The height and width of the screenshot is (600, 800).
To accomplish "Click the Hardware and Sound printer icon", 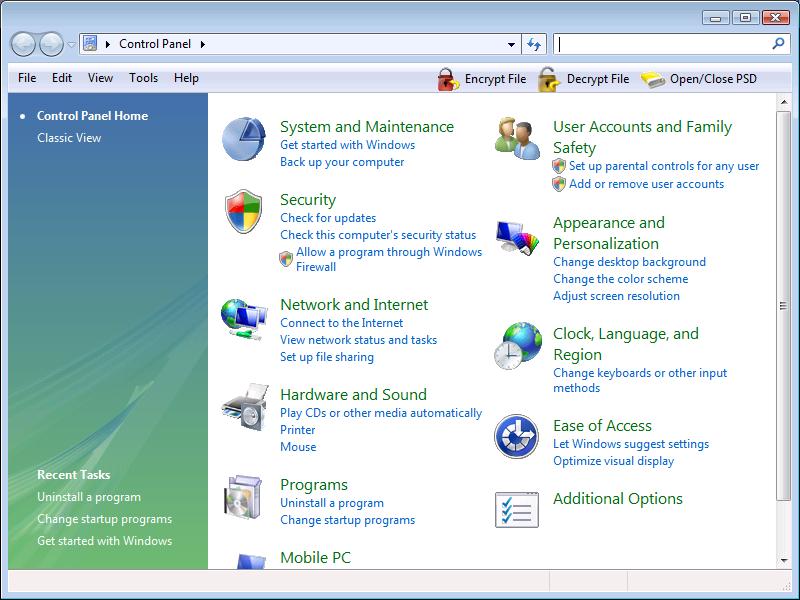I will (245, 407).
